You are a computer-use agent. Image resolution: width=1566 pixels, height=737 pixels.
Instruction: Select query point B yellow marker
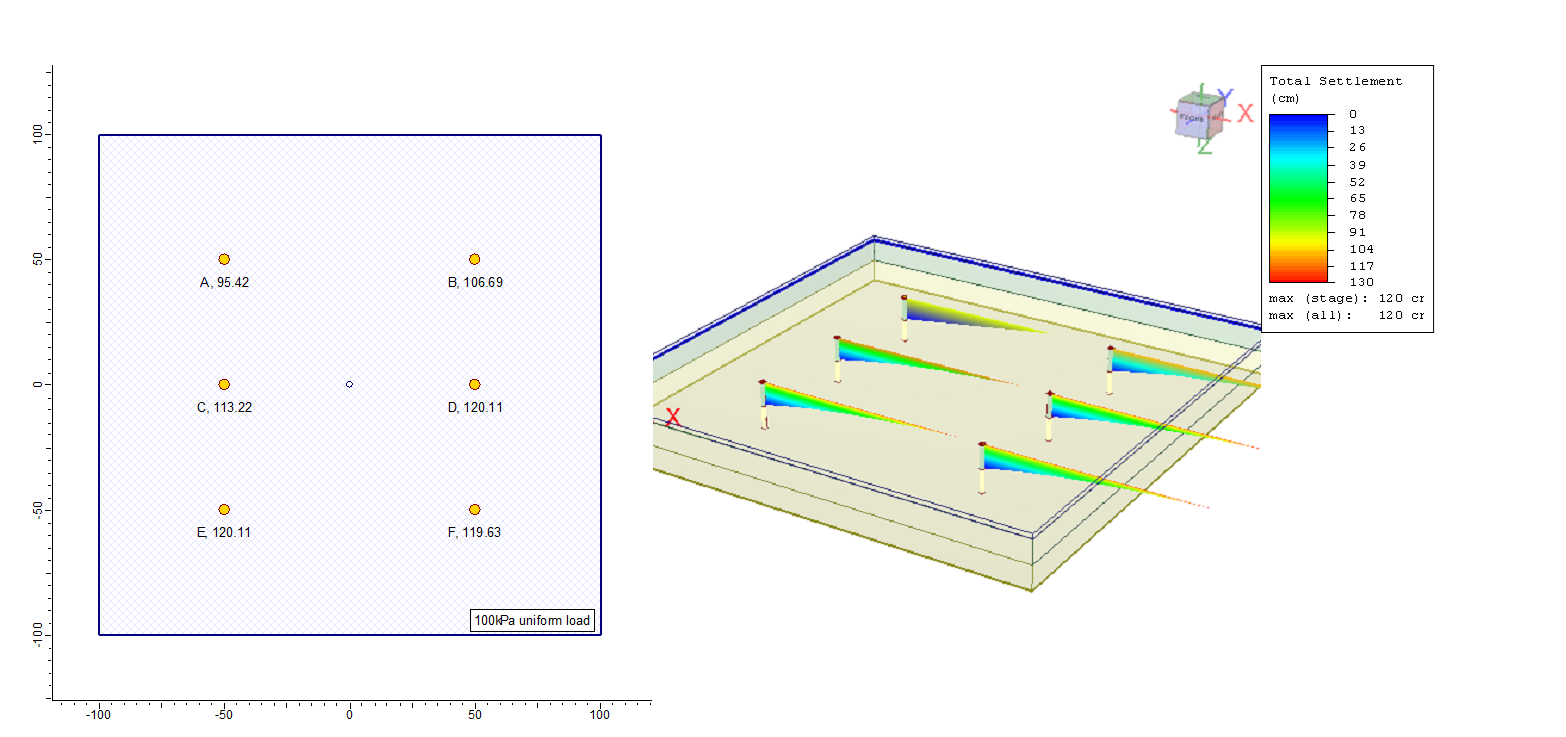coord(475,259)
